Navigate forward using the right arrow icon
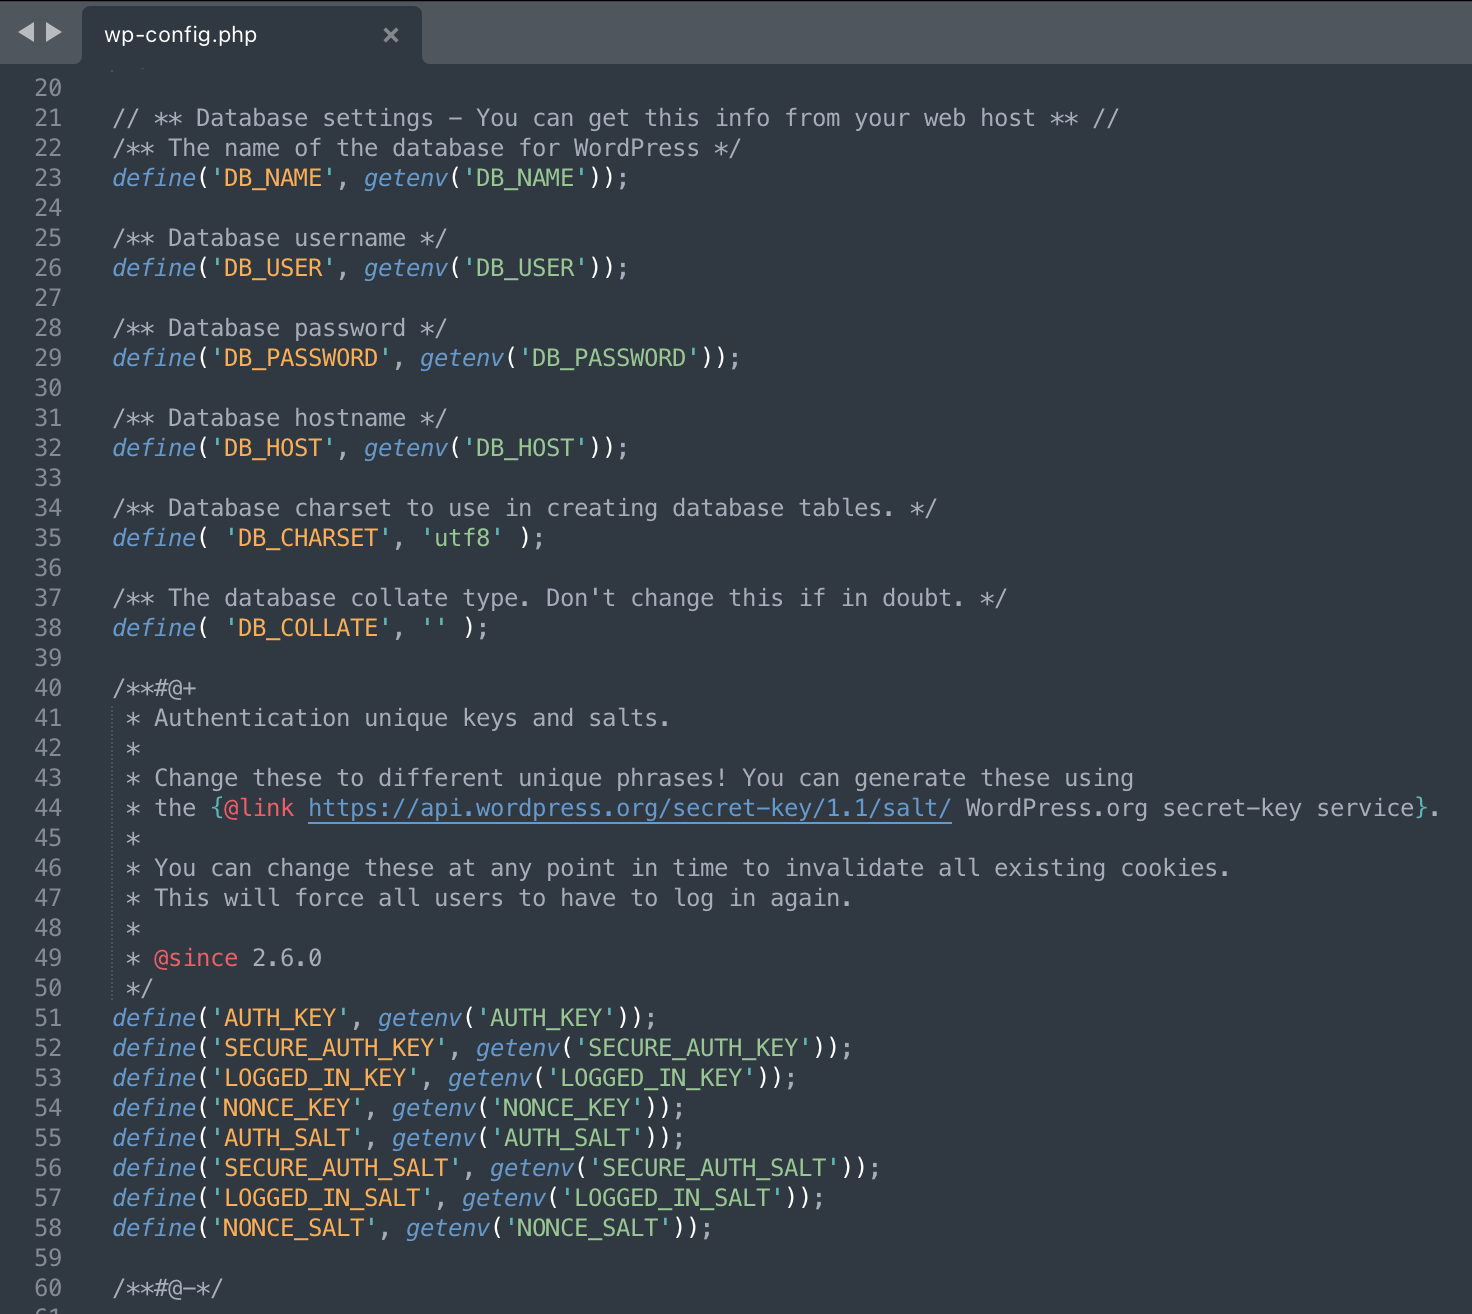 click(x=56, y=32)
